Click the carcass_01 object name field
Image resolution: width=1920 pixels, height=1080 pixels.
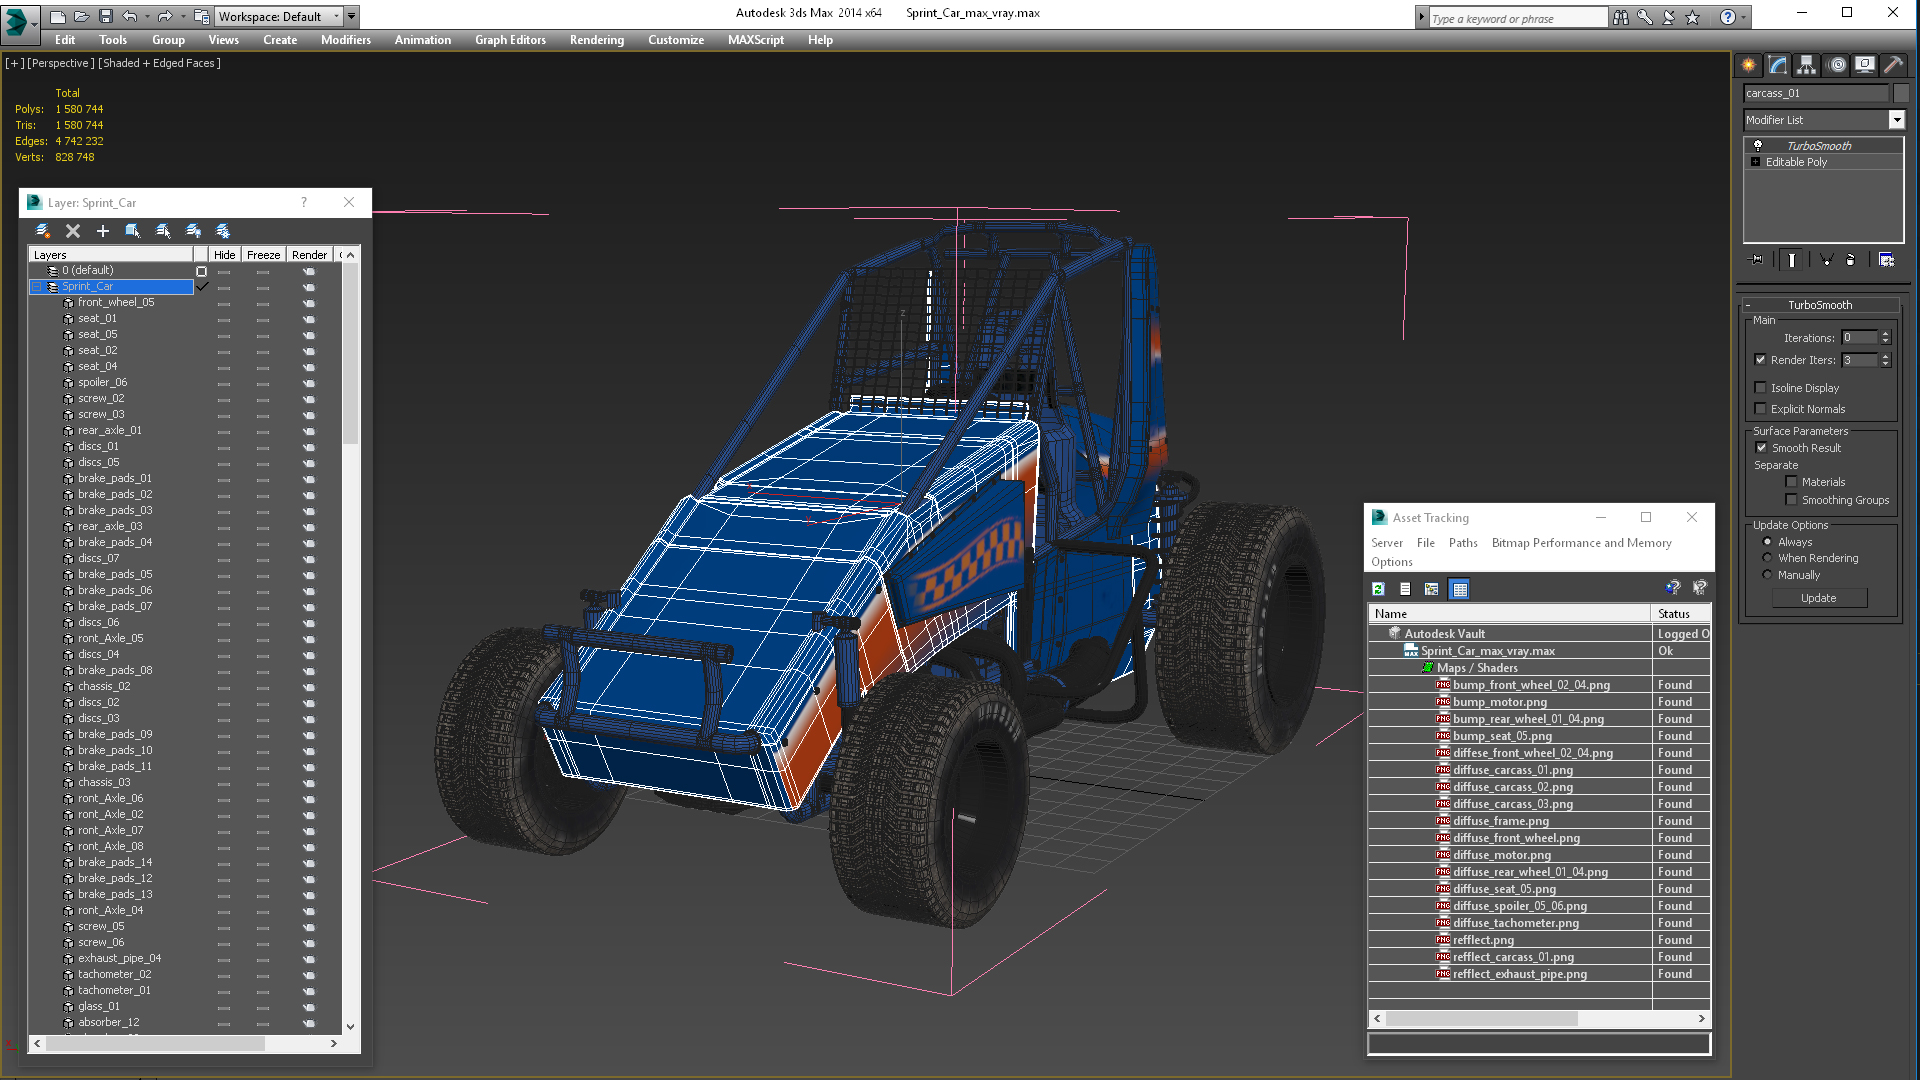(x=1816, y=93)
